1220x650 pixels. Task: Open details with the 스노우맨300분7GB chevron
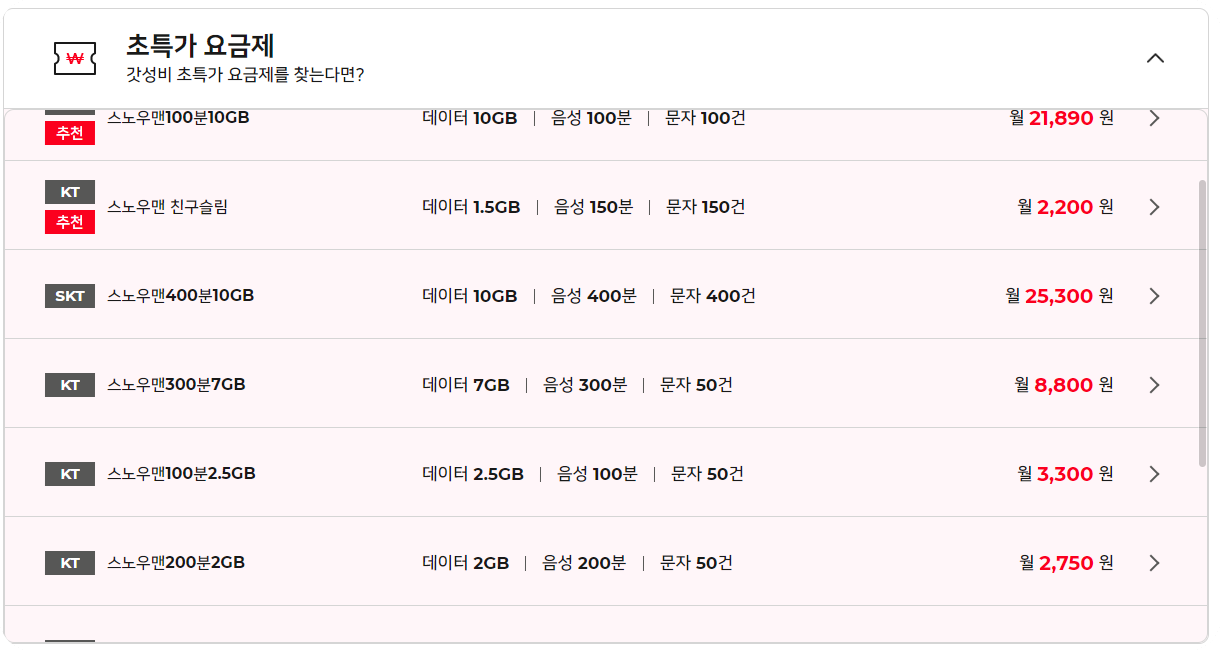click(x=1154, y=384)
